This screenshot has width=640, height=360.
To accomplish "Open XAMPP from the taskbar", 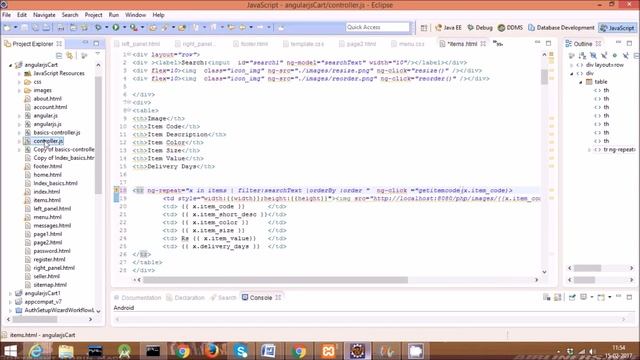I will click(x=329, y=351).
